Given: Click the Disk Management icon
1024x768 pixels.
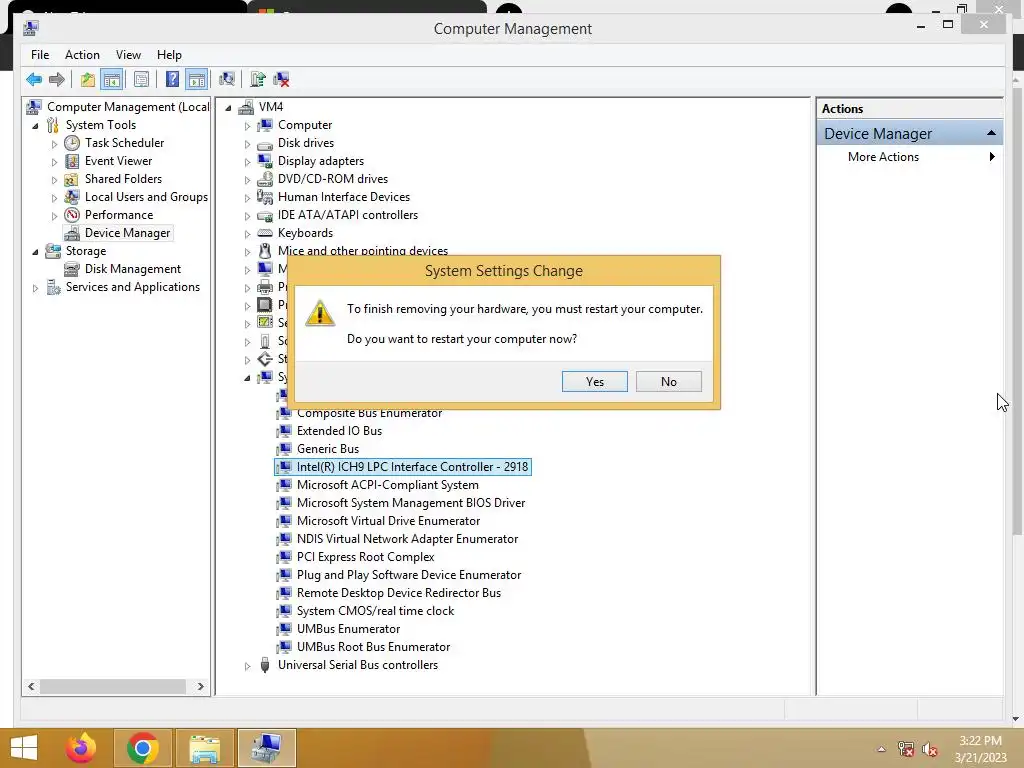Looking at the screenshot, I should 72,269.
